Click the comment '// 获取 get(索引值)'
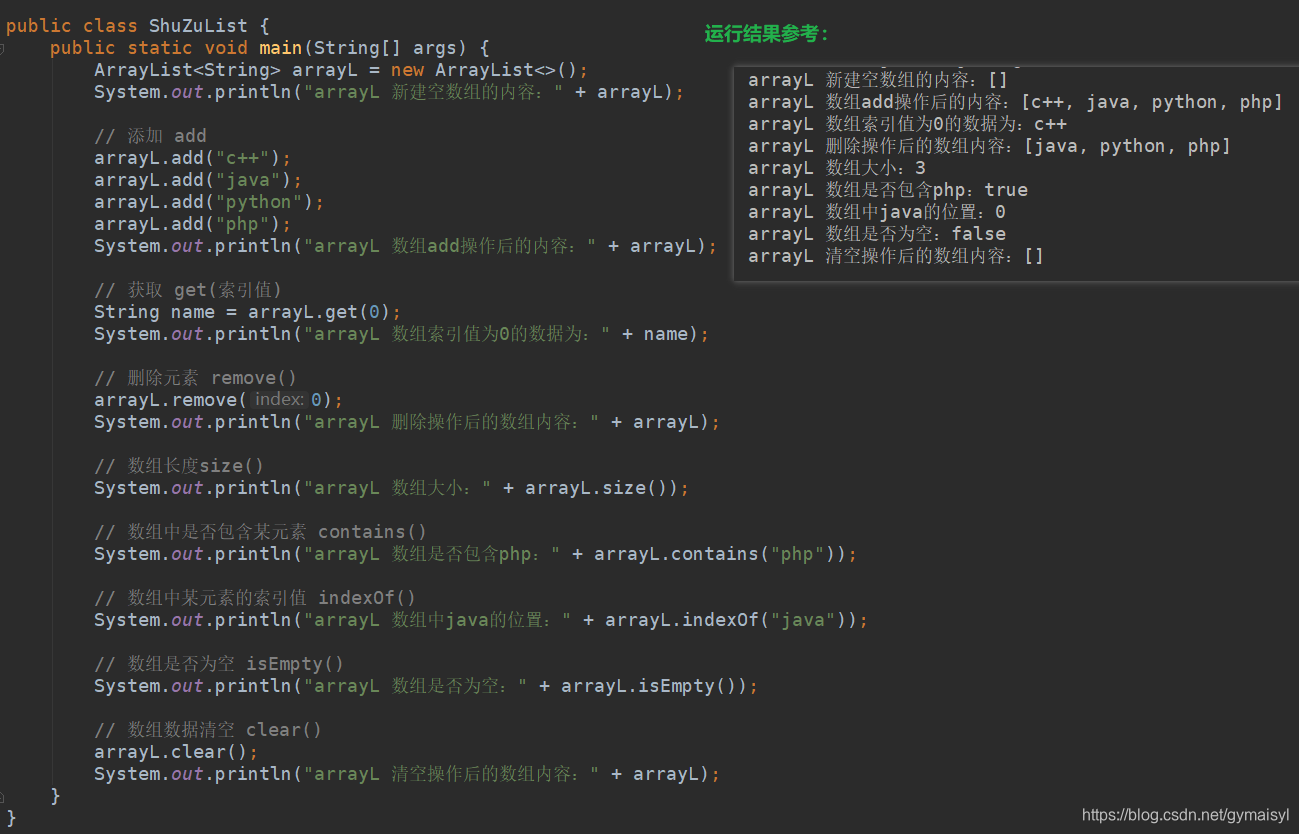Image resolution: width=1299 pixels, height=834 pixels. (x=188, y=290)
